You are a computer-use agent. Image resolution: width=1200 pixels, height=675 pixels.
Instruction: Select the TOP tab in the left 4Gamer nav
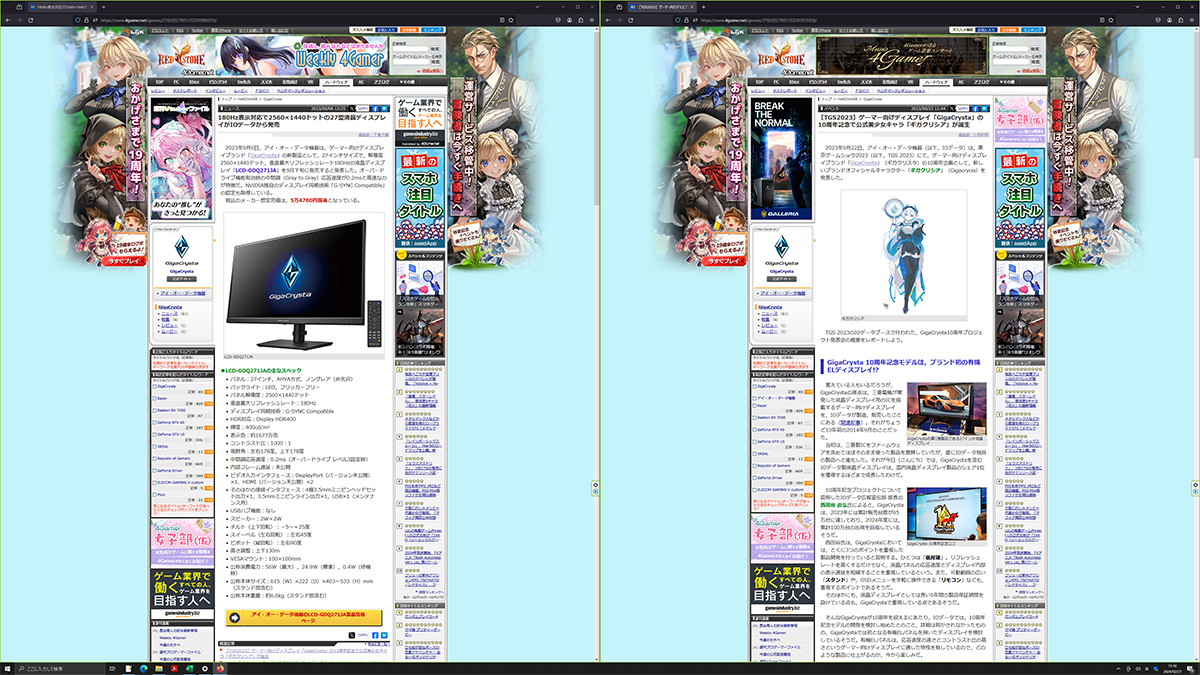click(x=158, y=82)
